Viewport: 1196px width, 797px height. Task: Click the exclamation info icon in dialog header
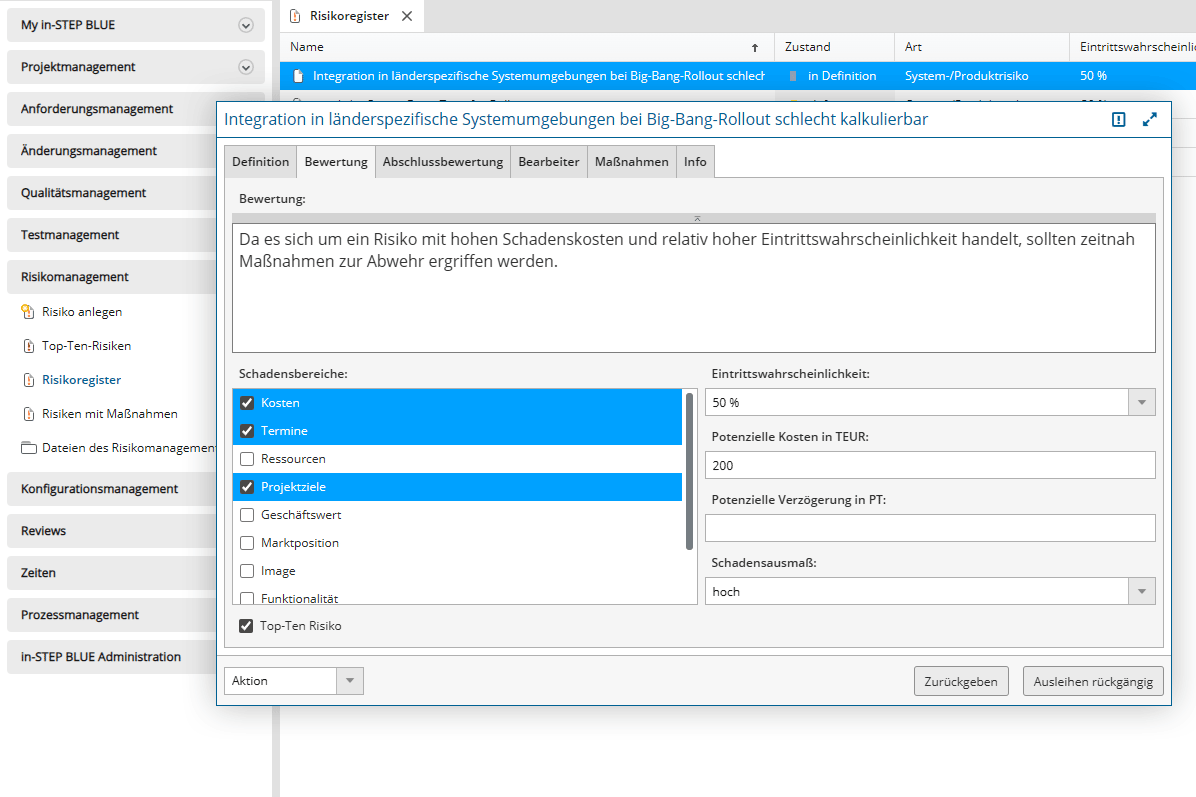click(1119, 120)
